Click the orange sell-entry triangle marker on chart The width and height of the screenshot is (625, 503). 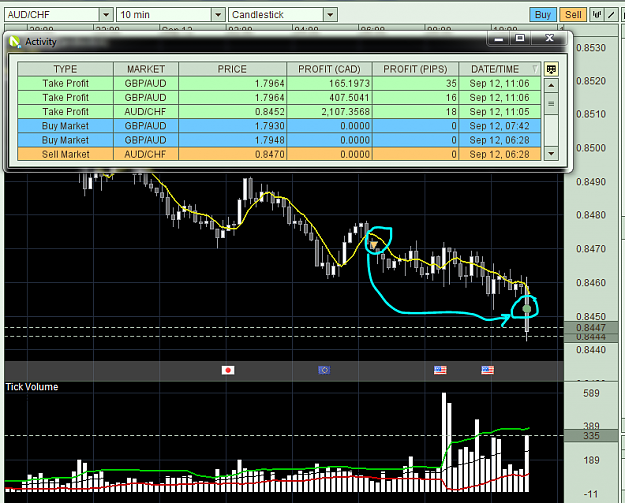[x=374, y=245]
